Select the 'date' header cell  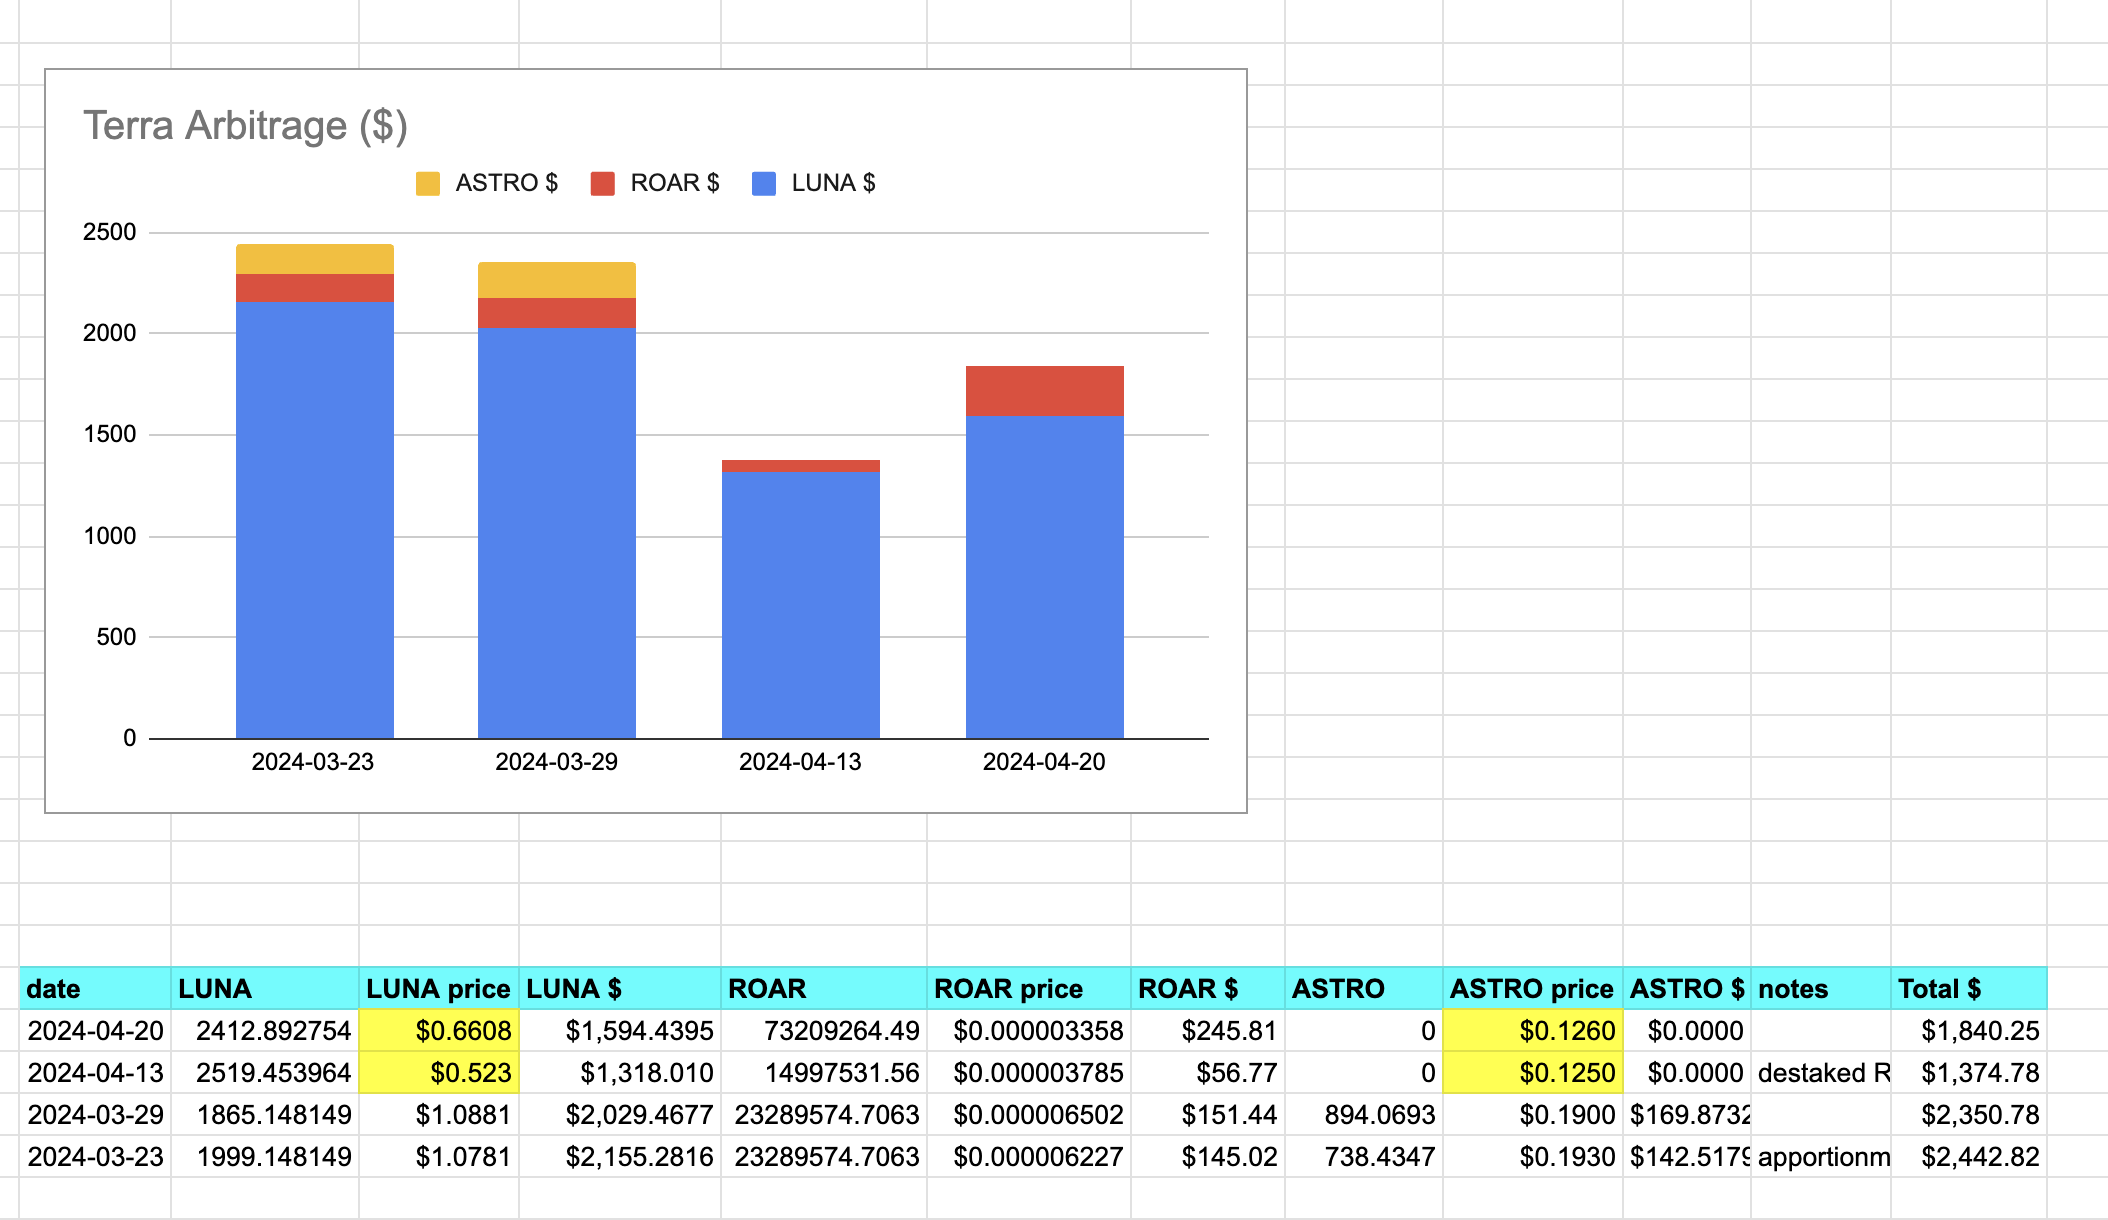(95, 989)
